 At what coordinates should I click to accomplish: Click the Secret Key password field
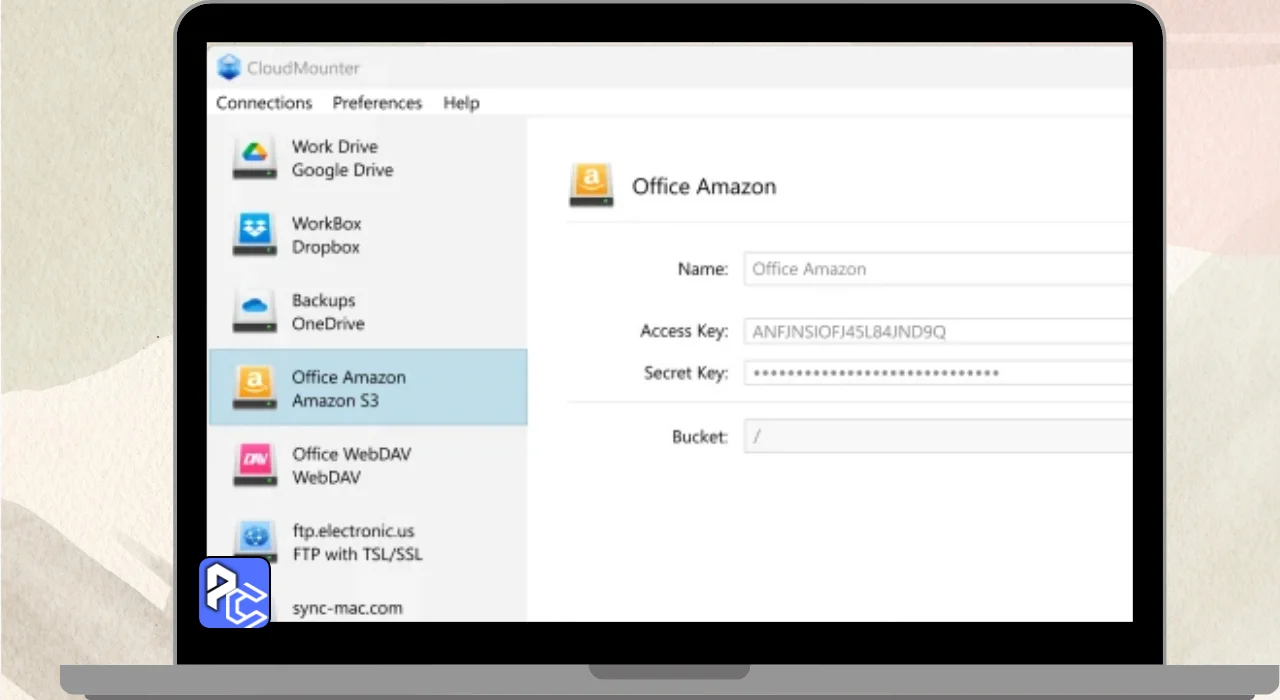pos(938,373)
